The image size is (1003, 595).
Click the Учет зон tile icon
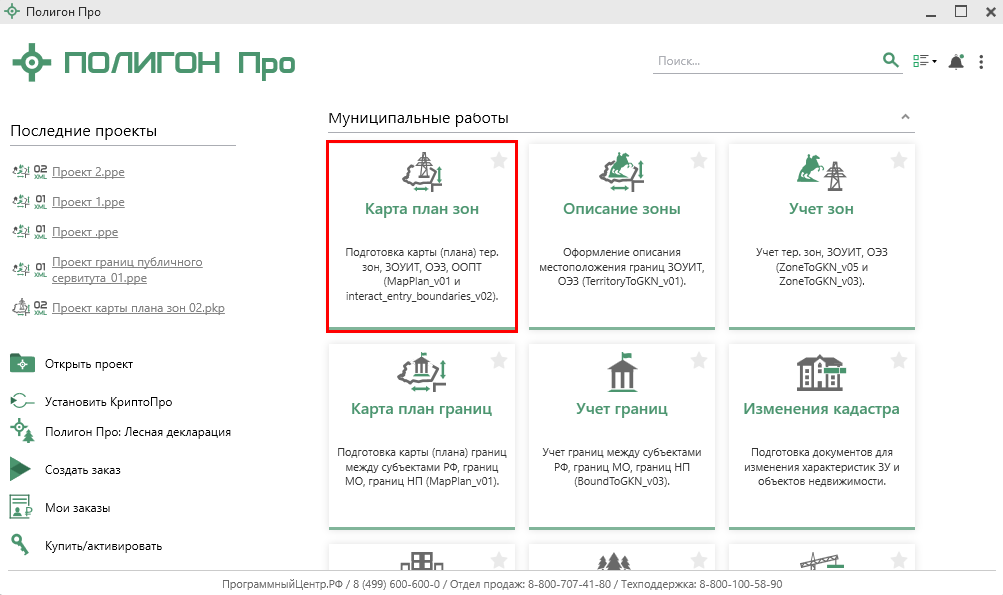tap(821, 172)
